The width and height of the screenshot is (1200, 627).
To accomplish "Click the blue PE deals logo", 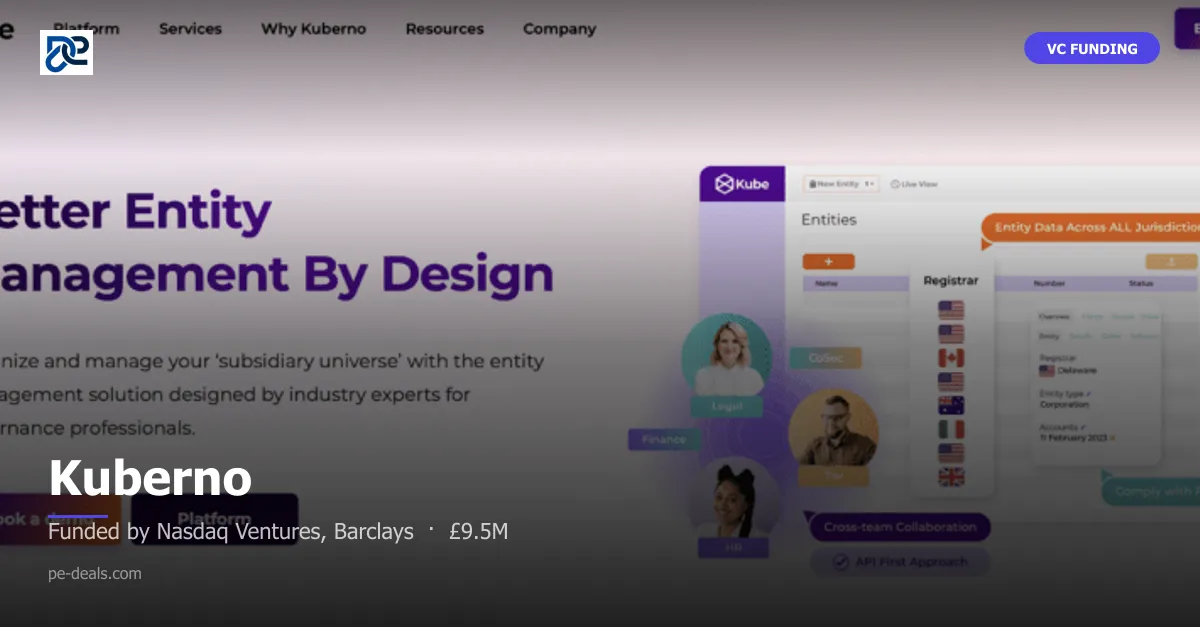I will (66, 52).
